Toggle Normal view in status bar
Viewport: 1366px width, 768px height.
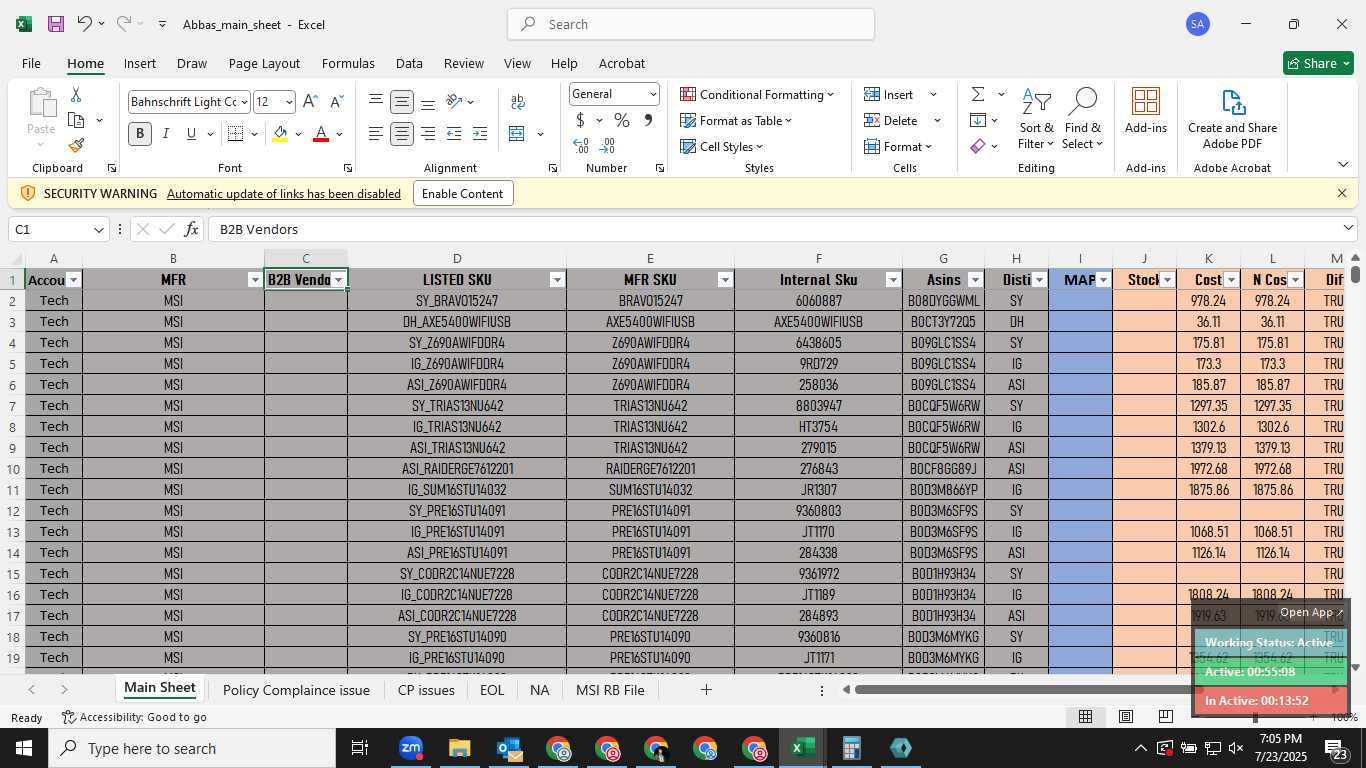click(x=1085, y=716)
